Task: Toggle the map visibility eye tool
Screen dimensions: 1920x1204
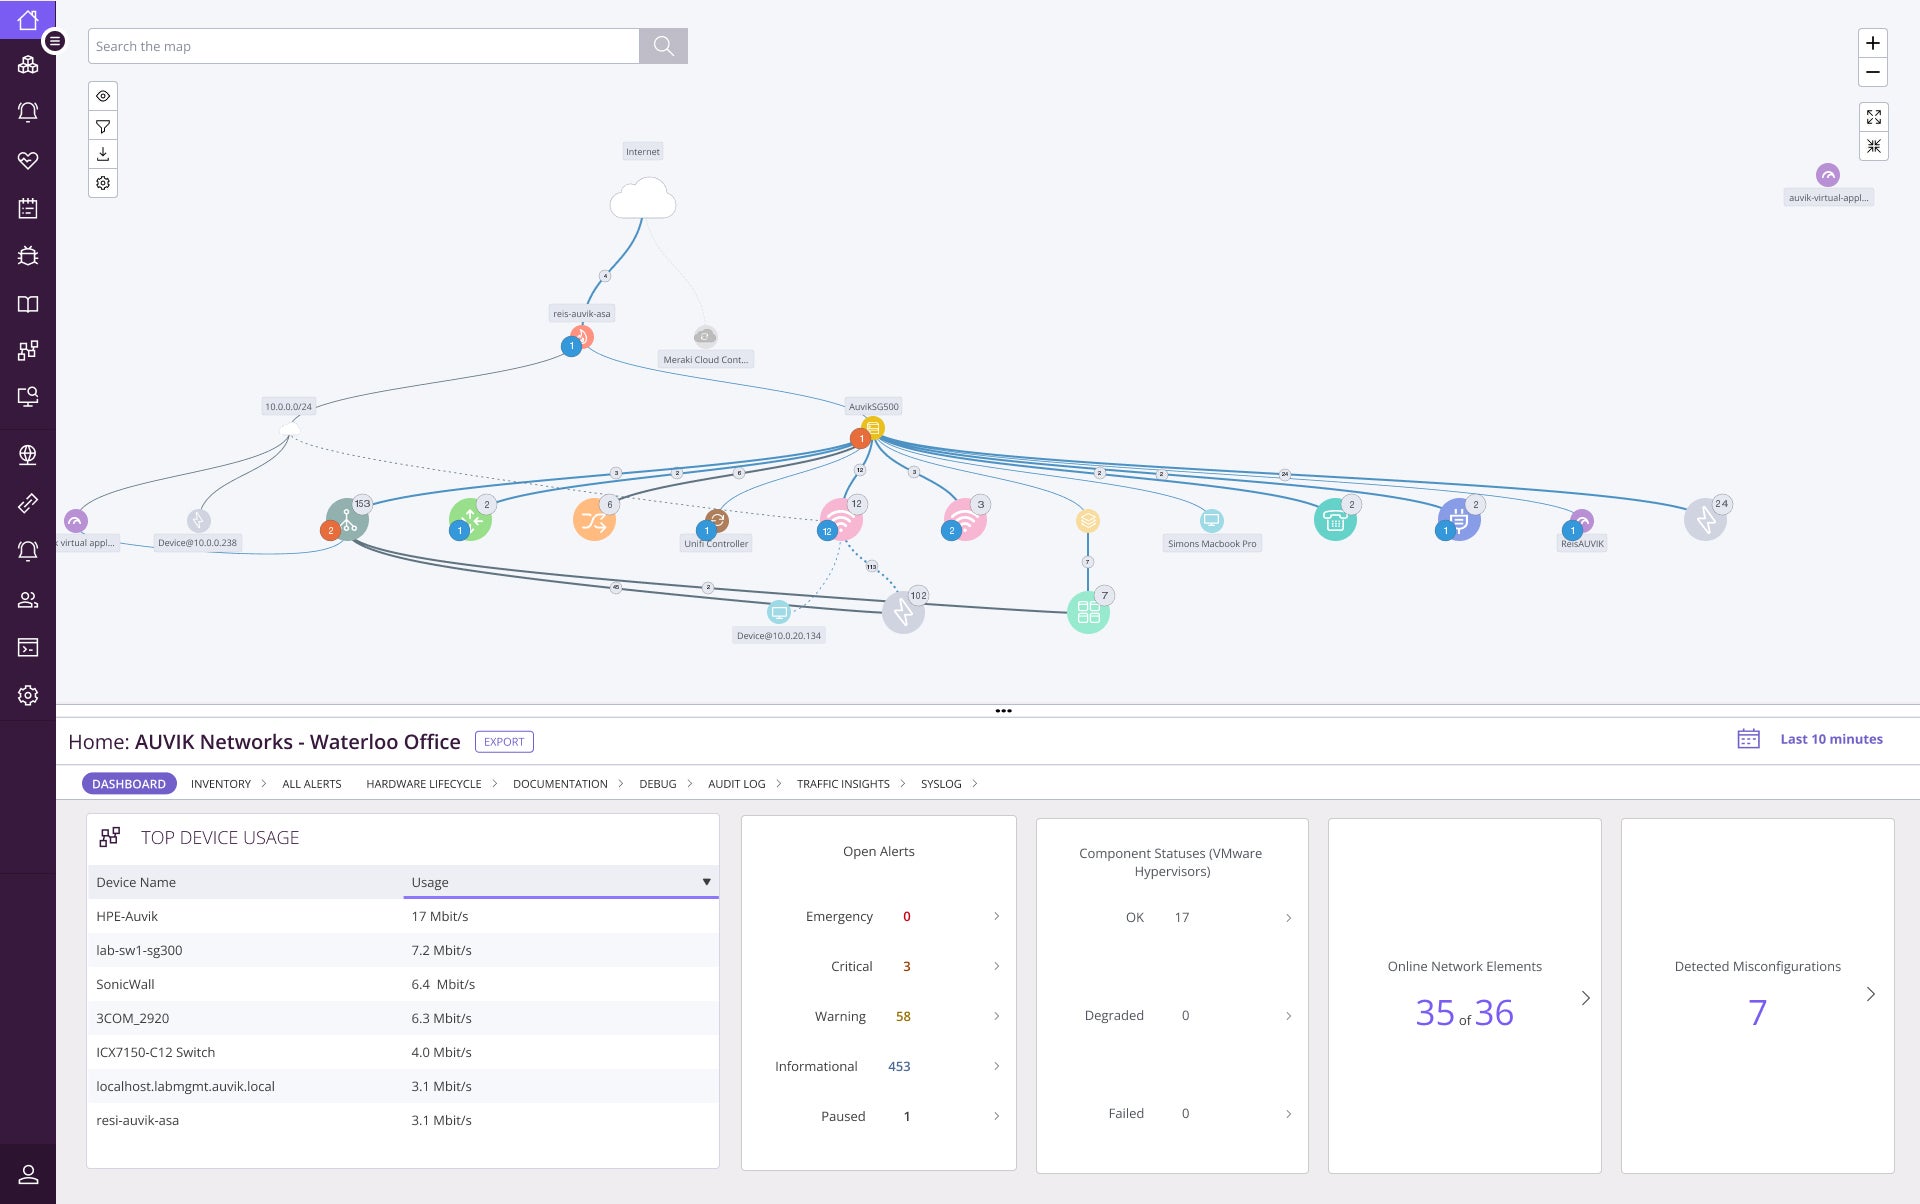Action: 103,96
